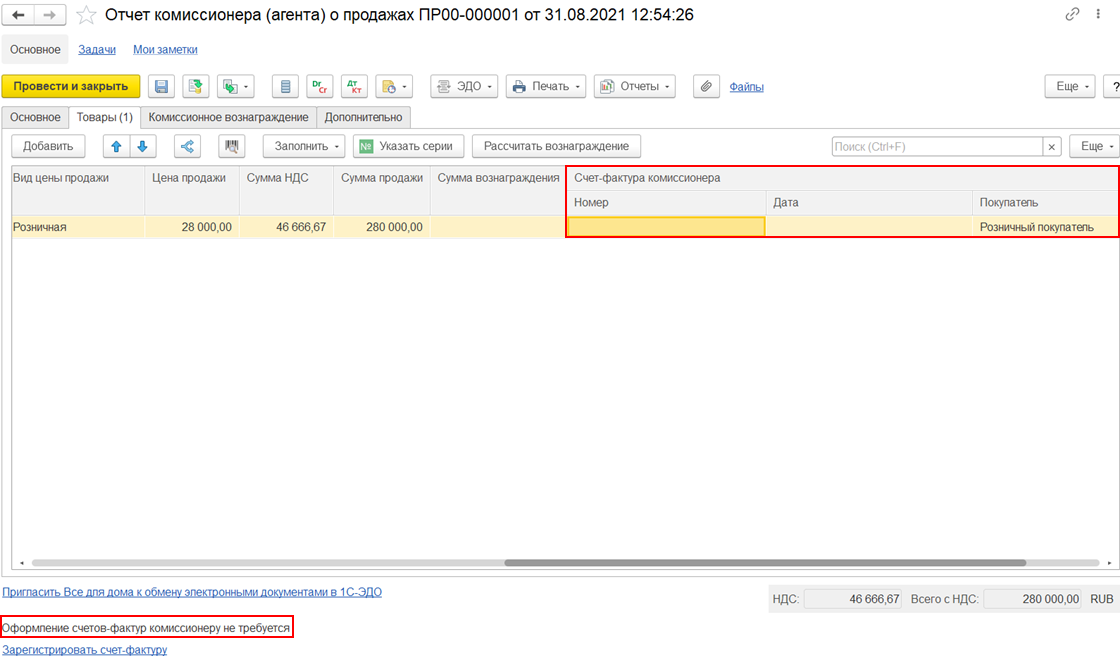Open the Заполнить dropdown
The height and width of the screenshot is (665, 1120).
click(x=304, y=146)
